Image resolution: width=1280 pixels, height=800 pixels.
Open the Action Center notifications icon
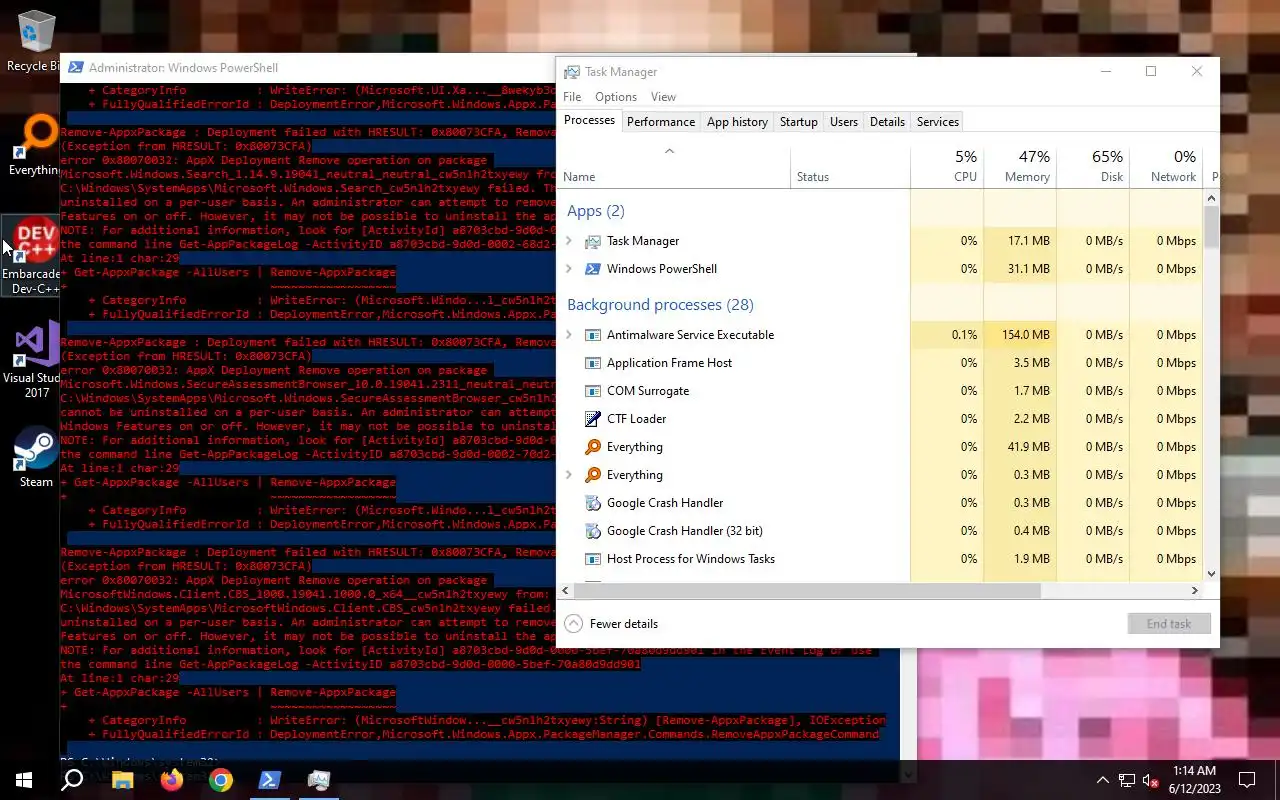pos(1247,780)
